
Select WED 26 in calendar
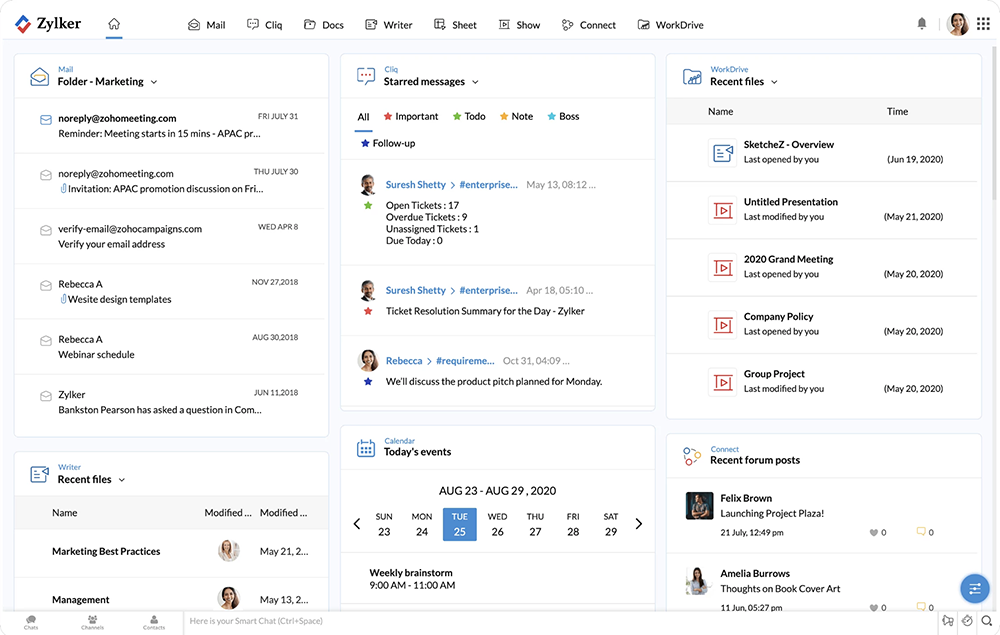[497, 524]
